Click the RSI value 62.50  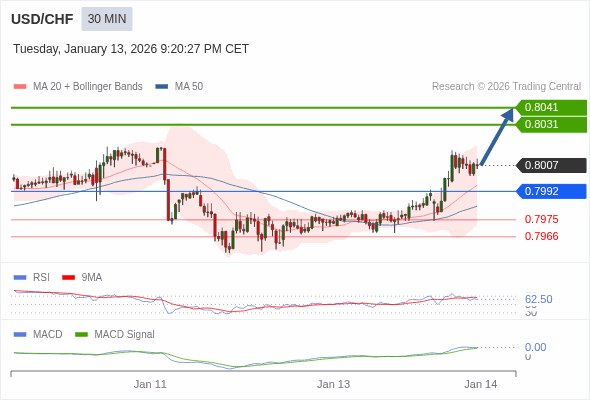[x=539, y=300]
